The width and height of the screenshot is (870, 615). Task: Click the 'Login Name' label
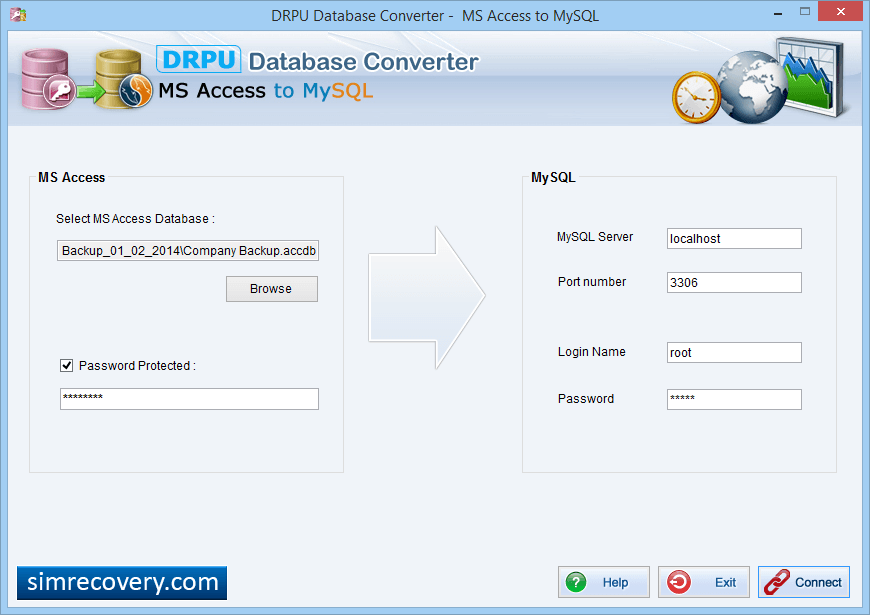pyautogui.click(x=591, y=352)
